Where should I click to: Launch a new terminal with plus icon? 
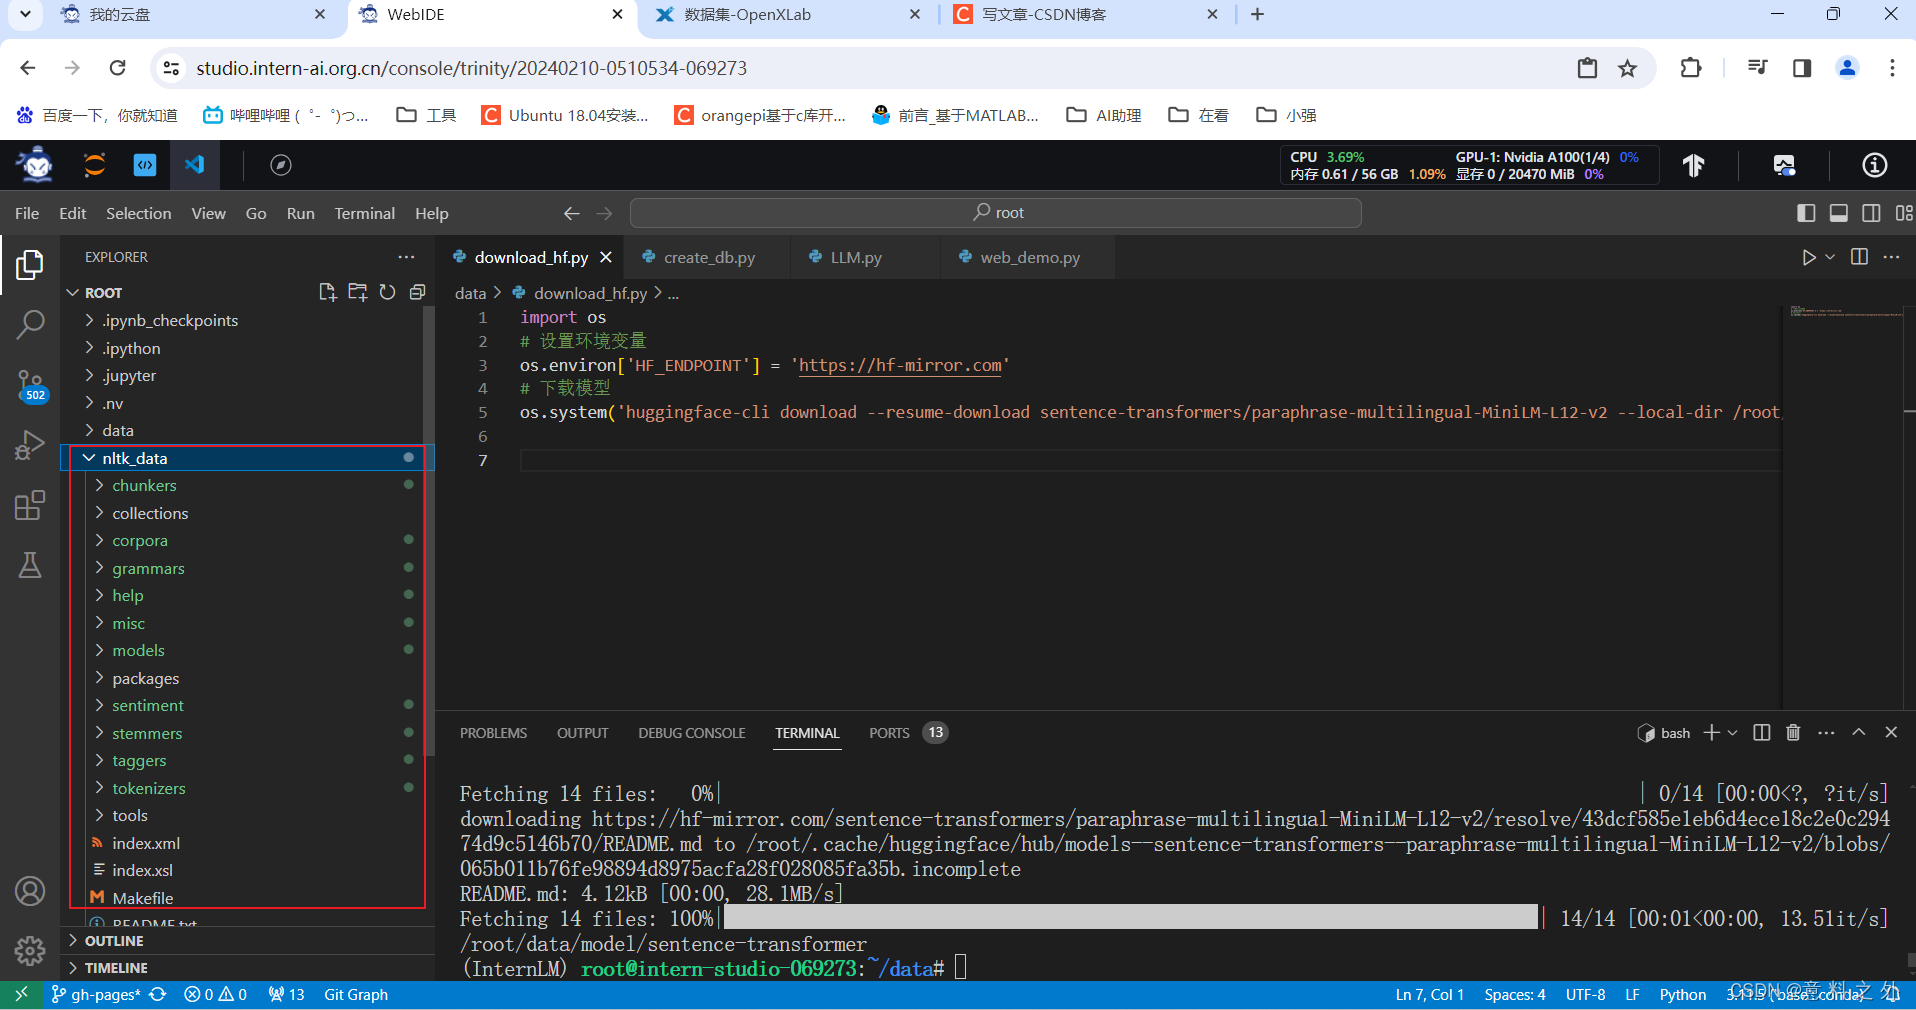coord(1711,732)
